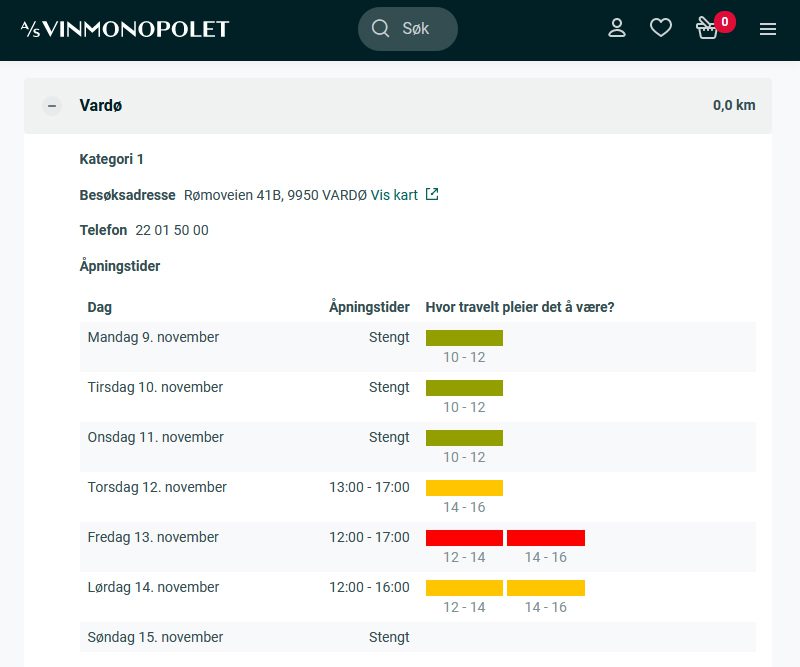
Task: Click the green bar for Onsdag
Action: tap(464, 438)
